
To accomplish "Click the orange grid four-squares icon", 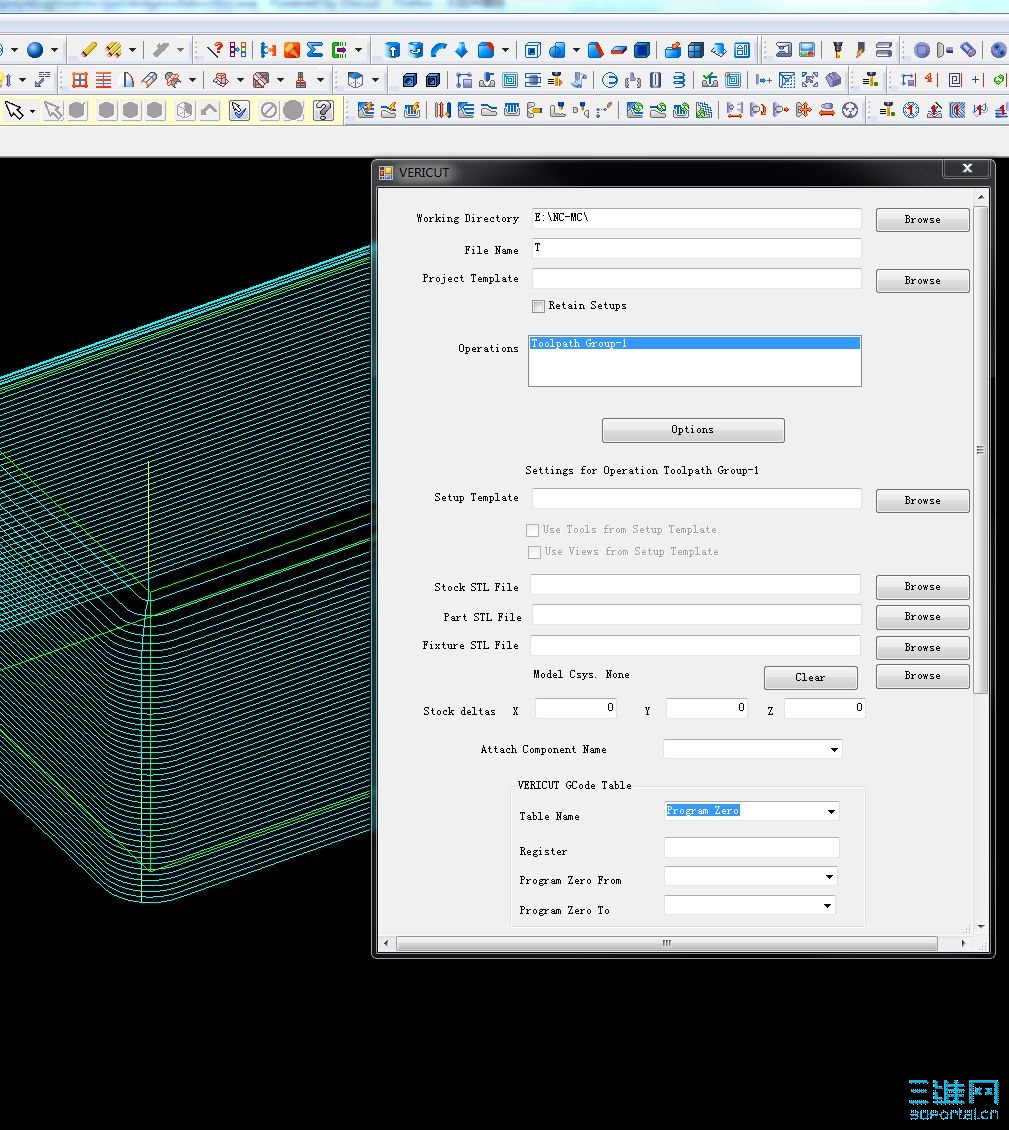I will pos(80,80).
